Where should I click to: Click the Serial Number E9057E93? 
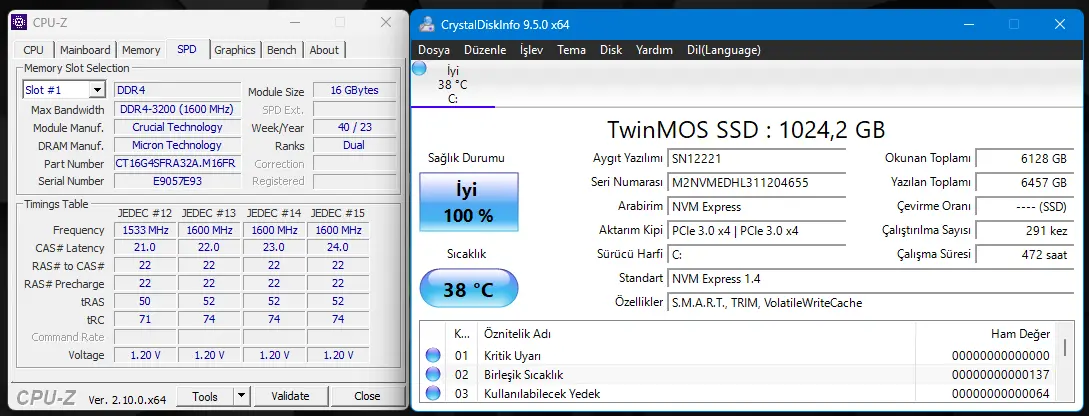tap(178, 181)
